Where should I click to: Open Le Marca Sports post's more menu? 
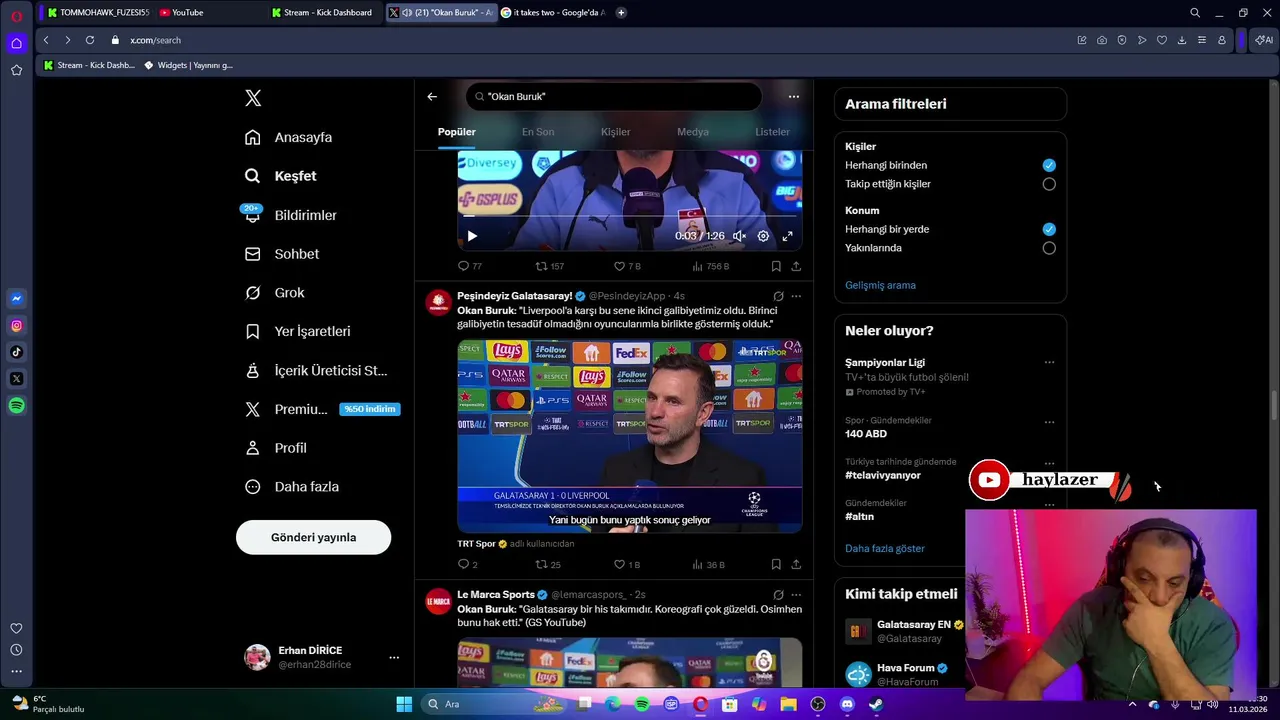click(x=796, y=594)
